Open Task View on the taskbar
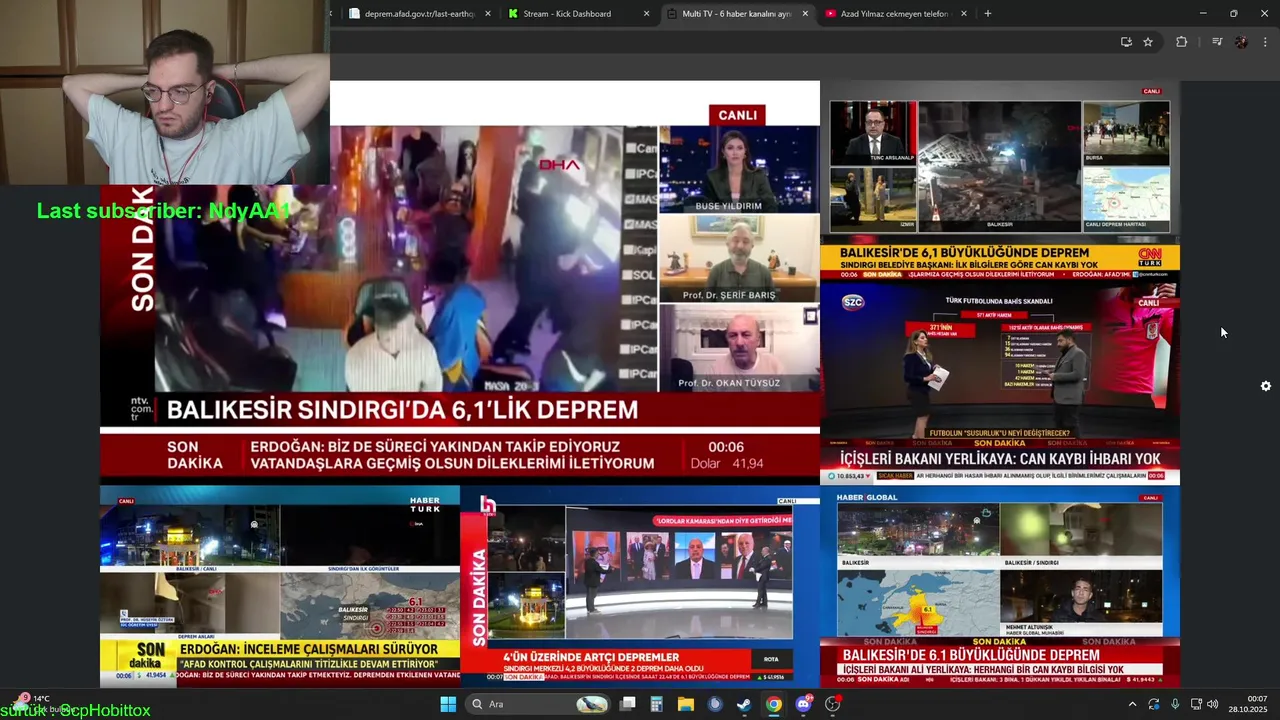Screen dimensions: 1280x720 point(628,704)
